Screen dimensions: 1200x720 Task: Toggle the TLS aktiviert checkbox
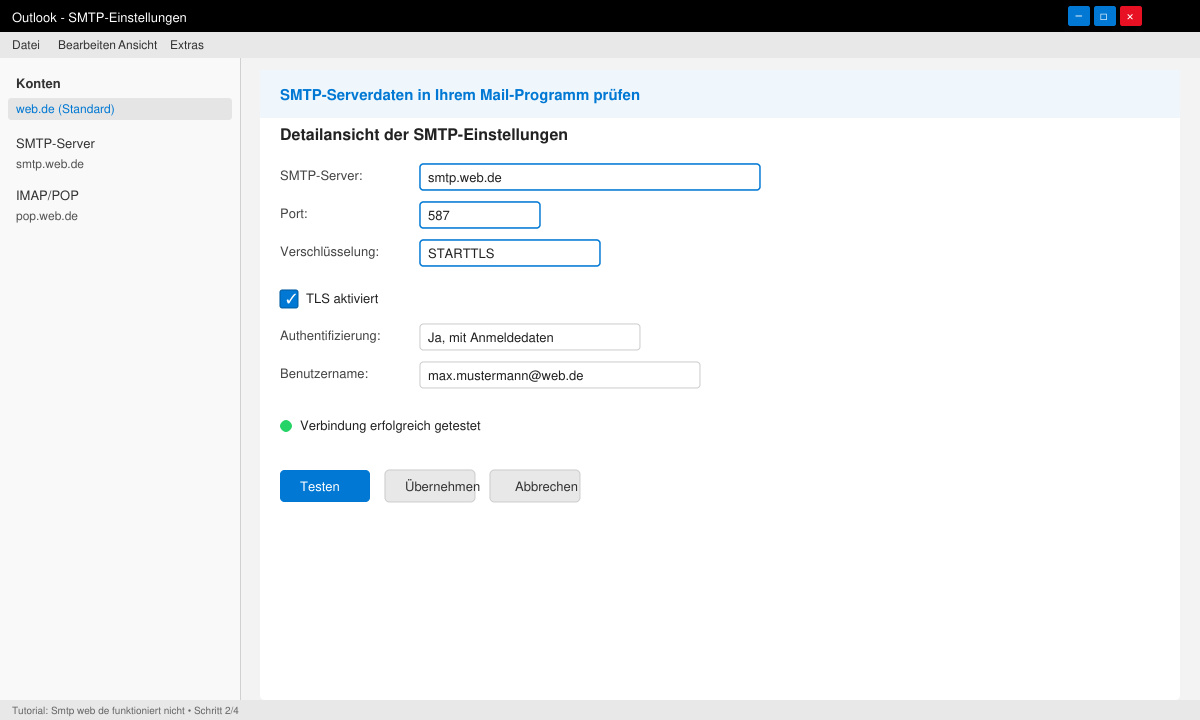point(289,299)
